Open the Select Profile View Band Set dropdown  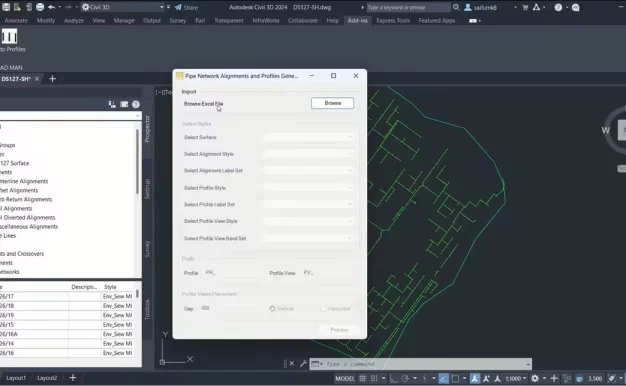(308, 238)
